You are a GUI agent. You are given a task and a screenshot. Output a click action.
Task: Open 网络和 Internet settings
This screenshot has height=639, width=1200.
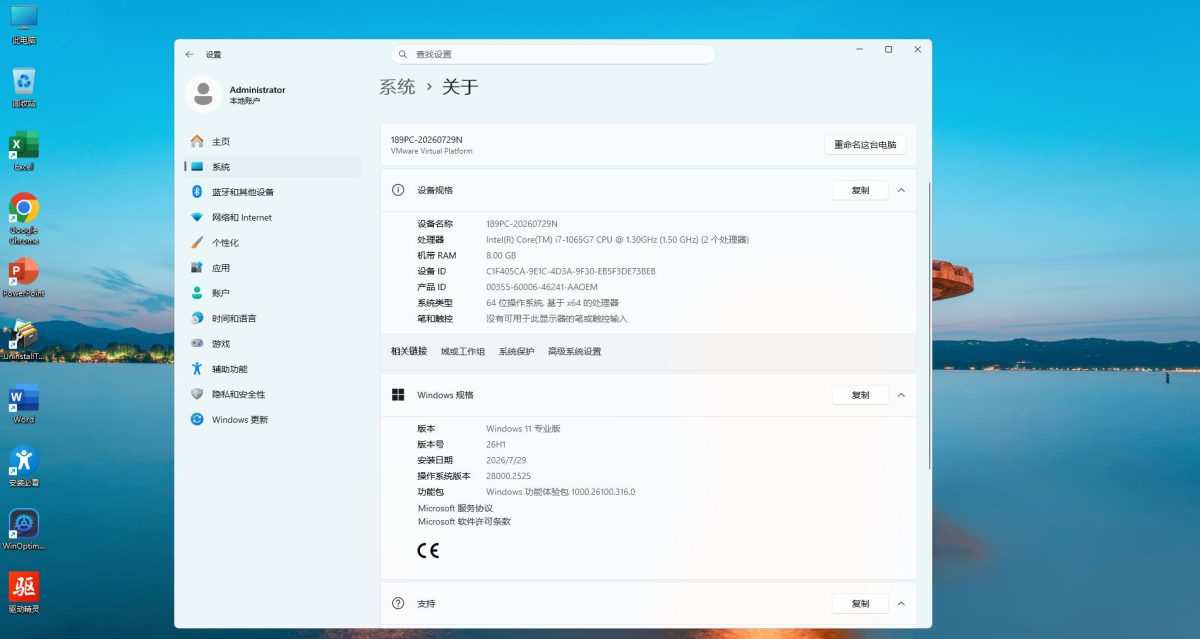point(273,217)
